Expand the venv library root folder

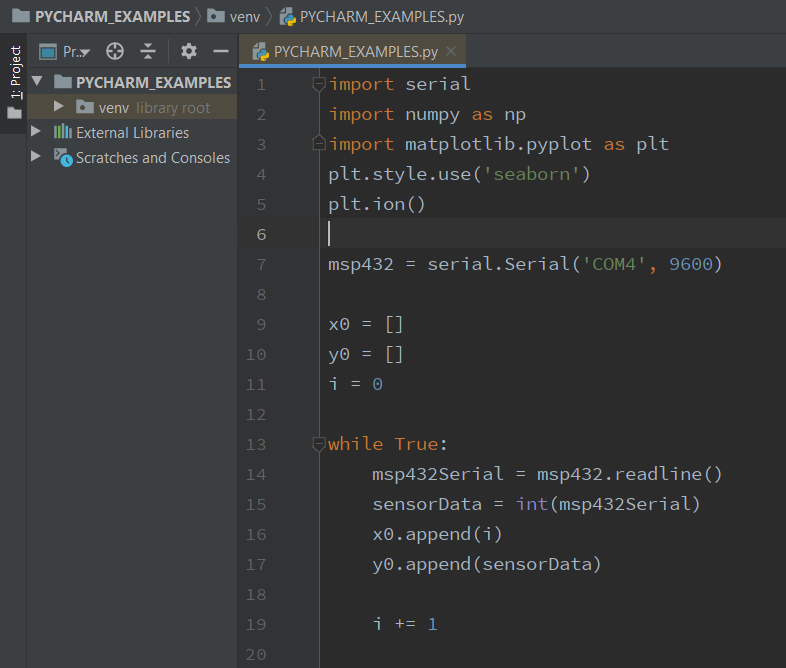coord(59,106)
